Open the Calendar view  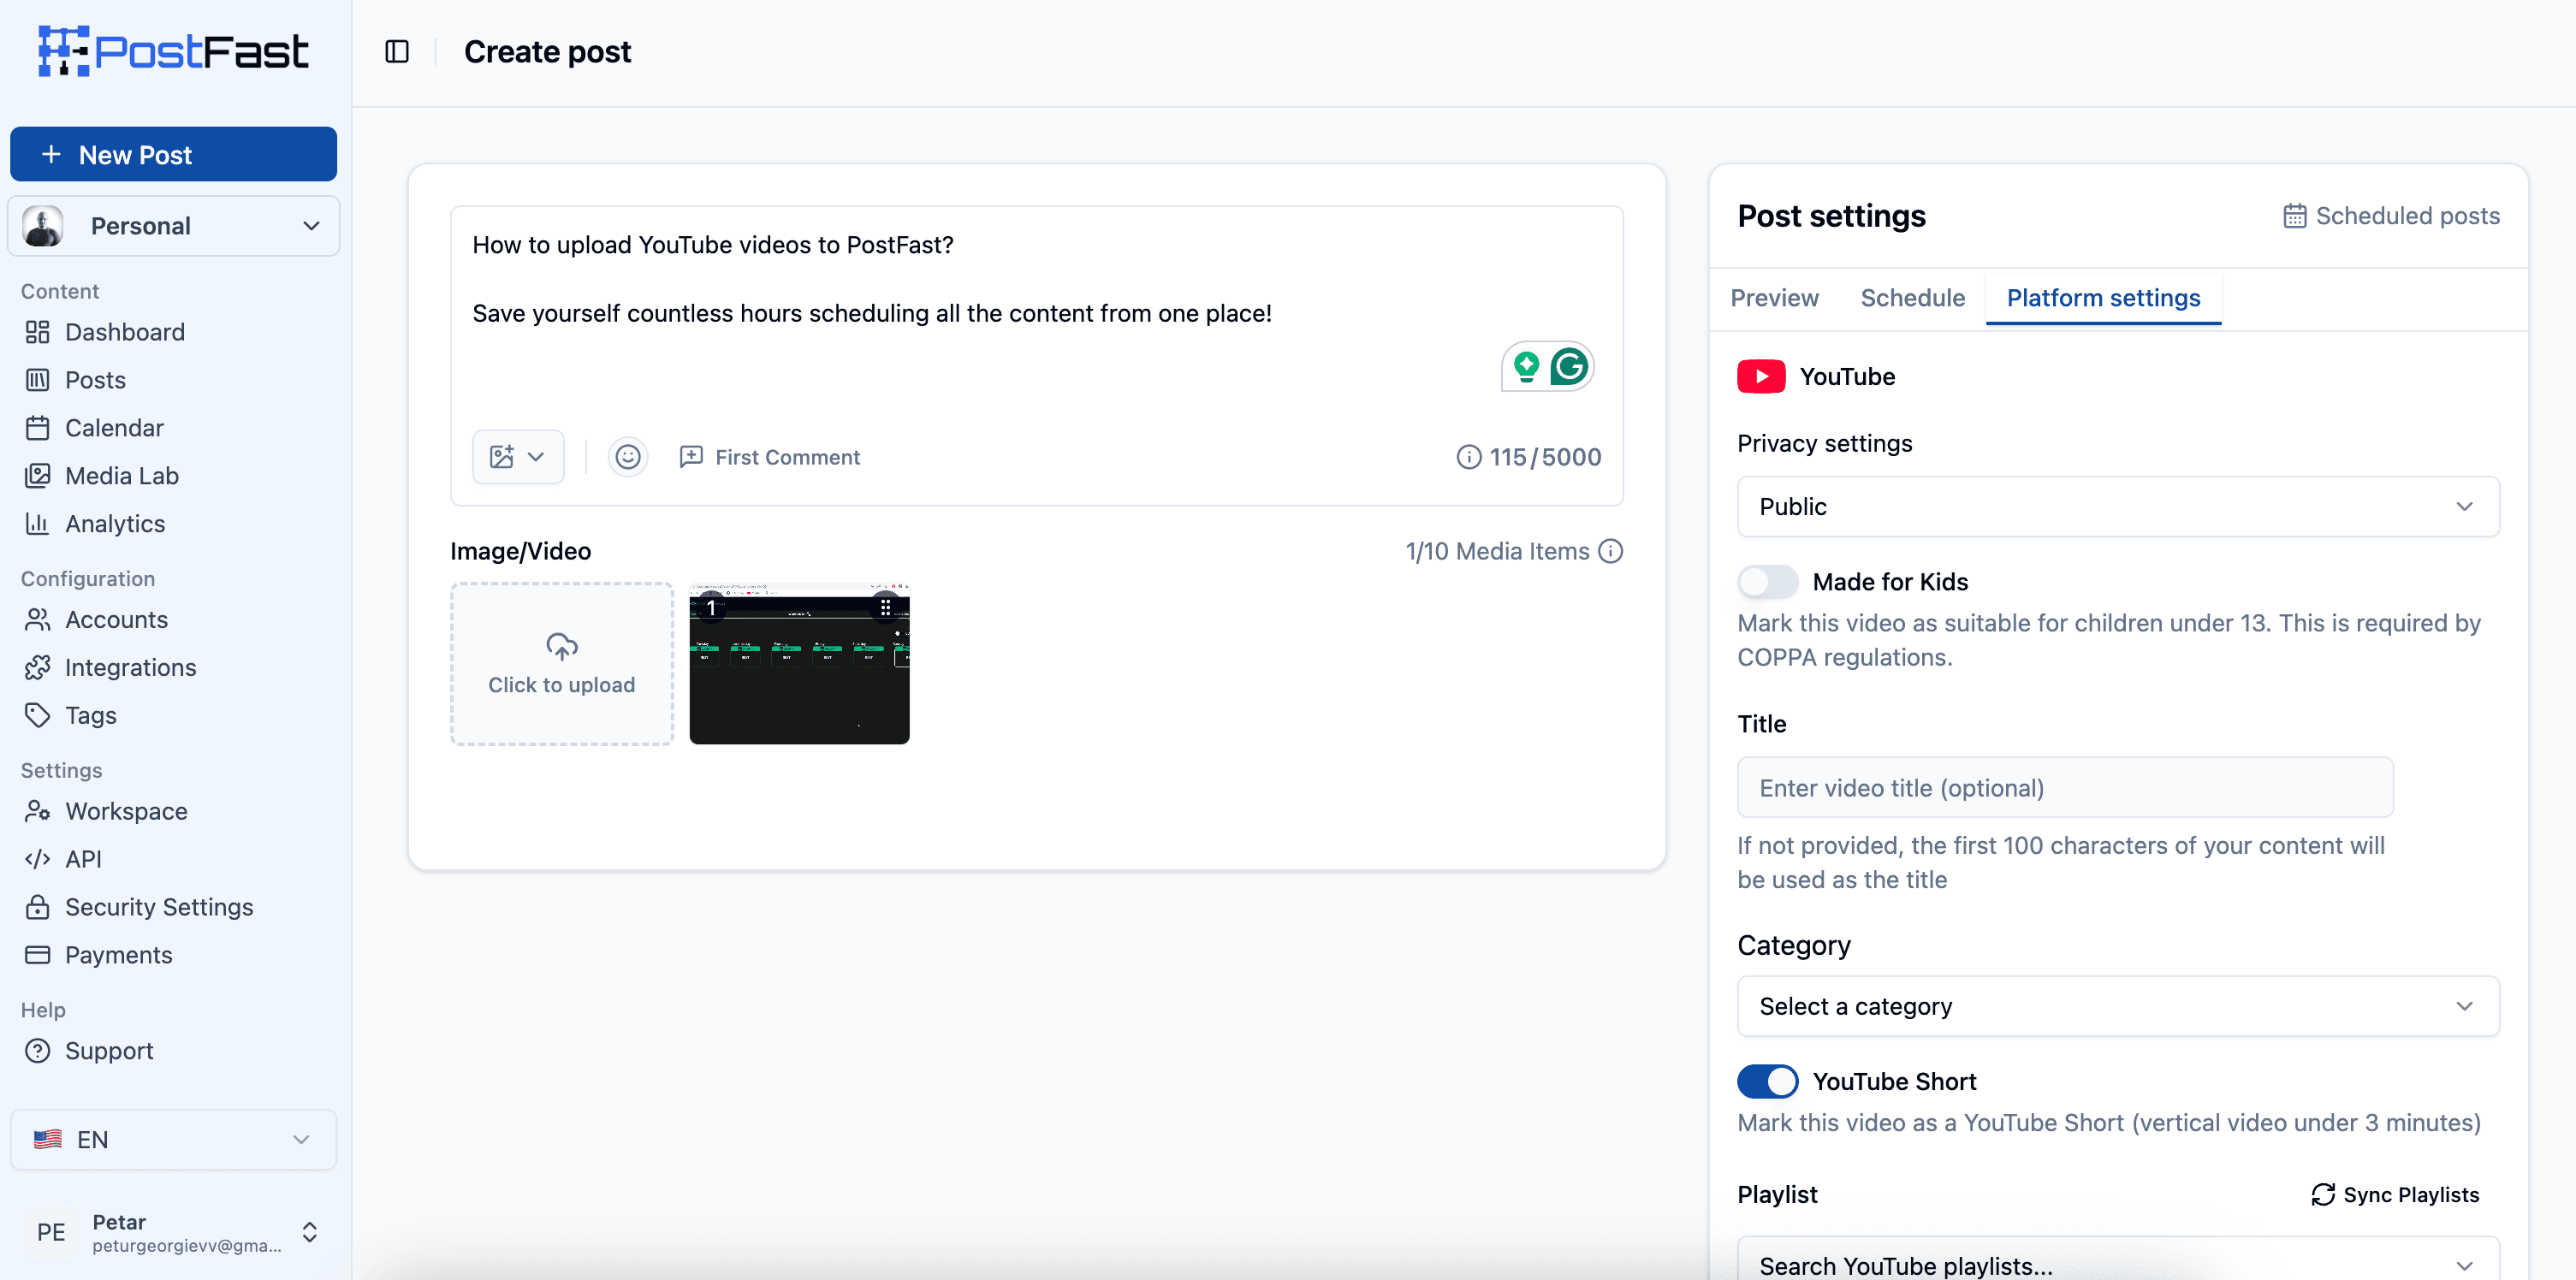tap(114, 427)
